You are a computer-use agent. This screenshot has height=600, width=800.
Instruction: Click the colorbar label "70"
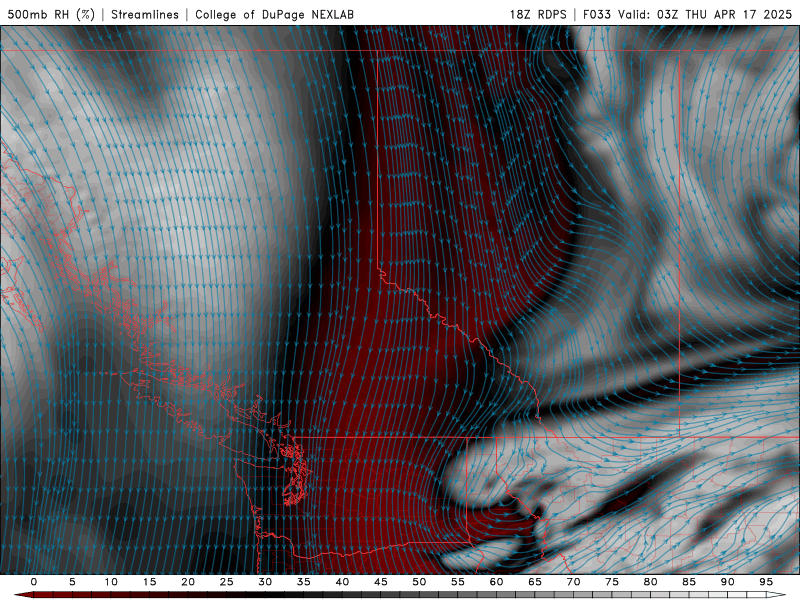pos(573,582)
